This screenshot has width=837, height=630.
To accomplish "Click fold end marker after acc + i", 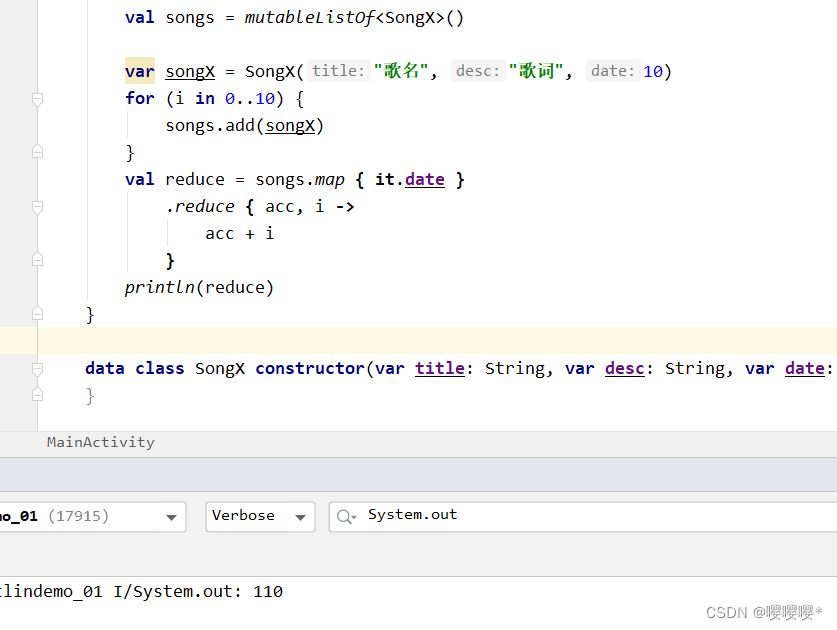I will [37, 260].
